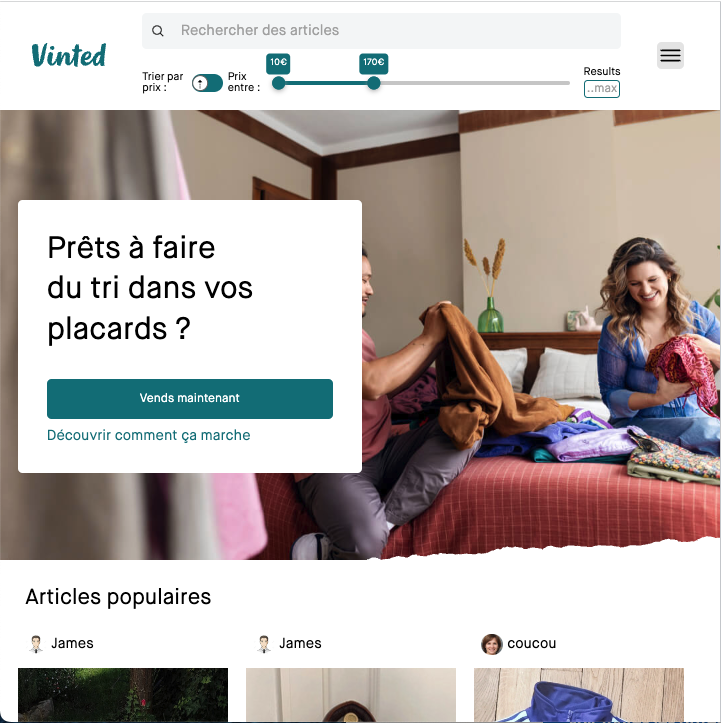Click the 170€ maximum price handle

tap(374, 83)
